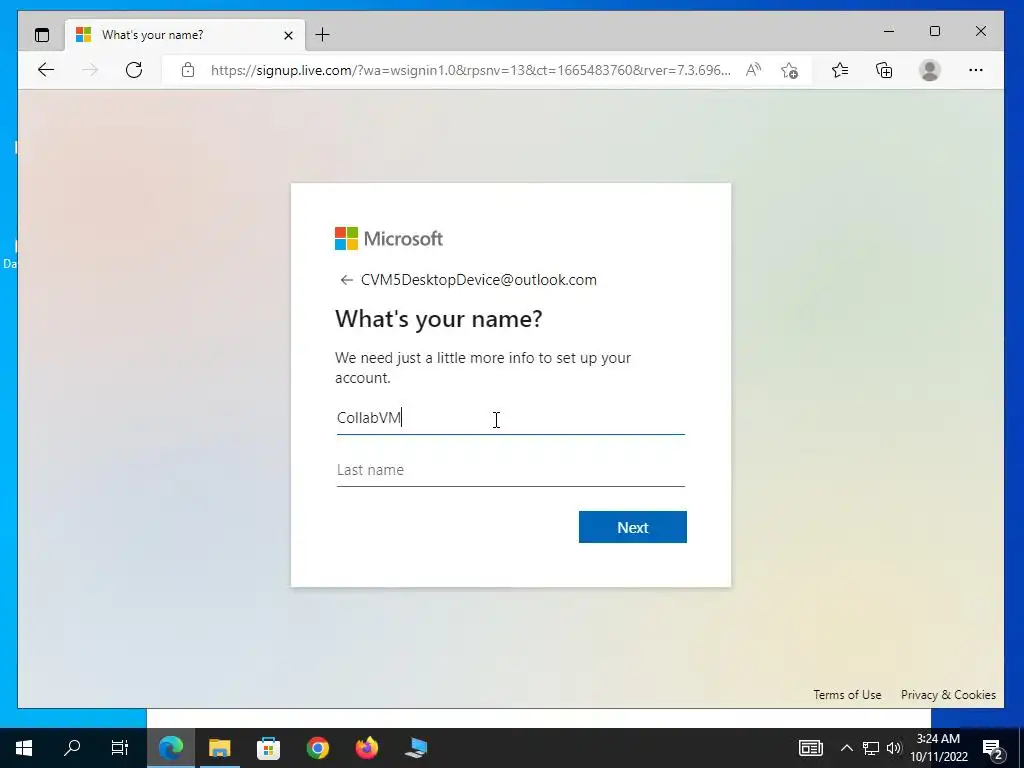The height and width of the screenshot is (768, 1024).
Task: Open the Windows Start menu
Action: click(24, 748)
